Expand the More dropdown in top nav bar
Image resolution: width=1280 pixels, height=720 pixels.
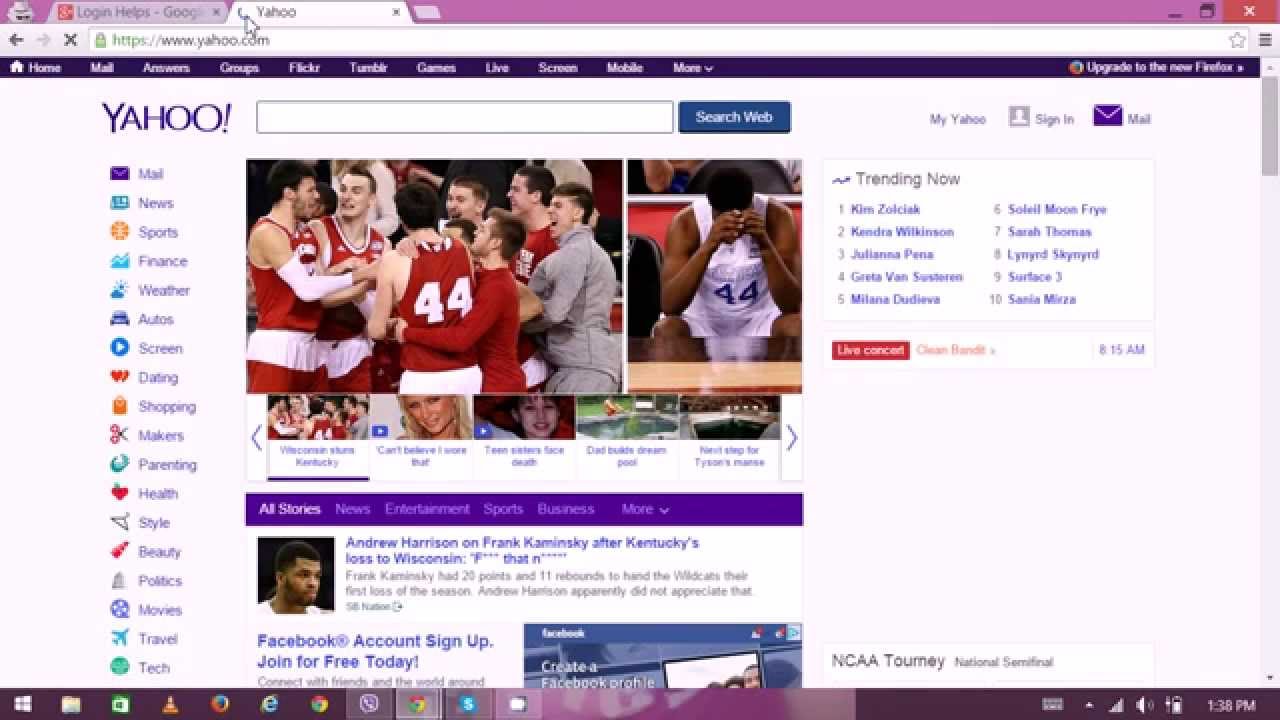point(693,68)
